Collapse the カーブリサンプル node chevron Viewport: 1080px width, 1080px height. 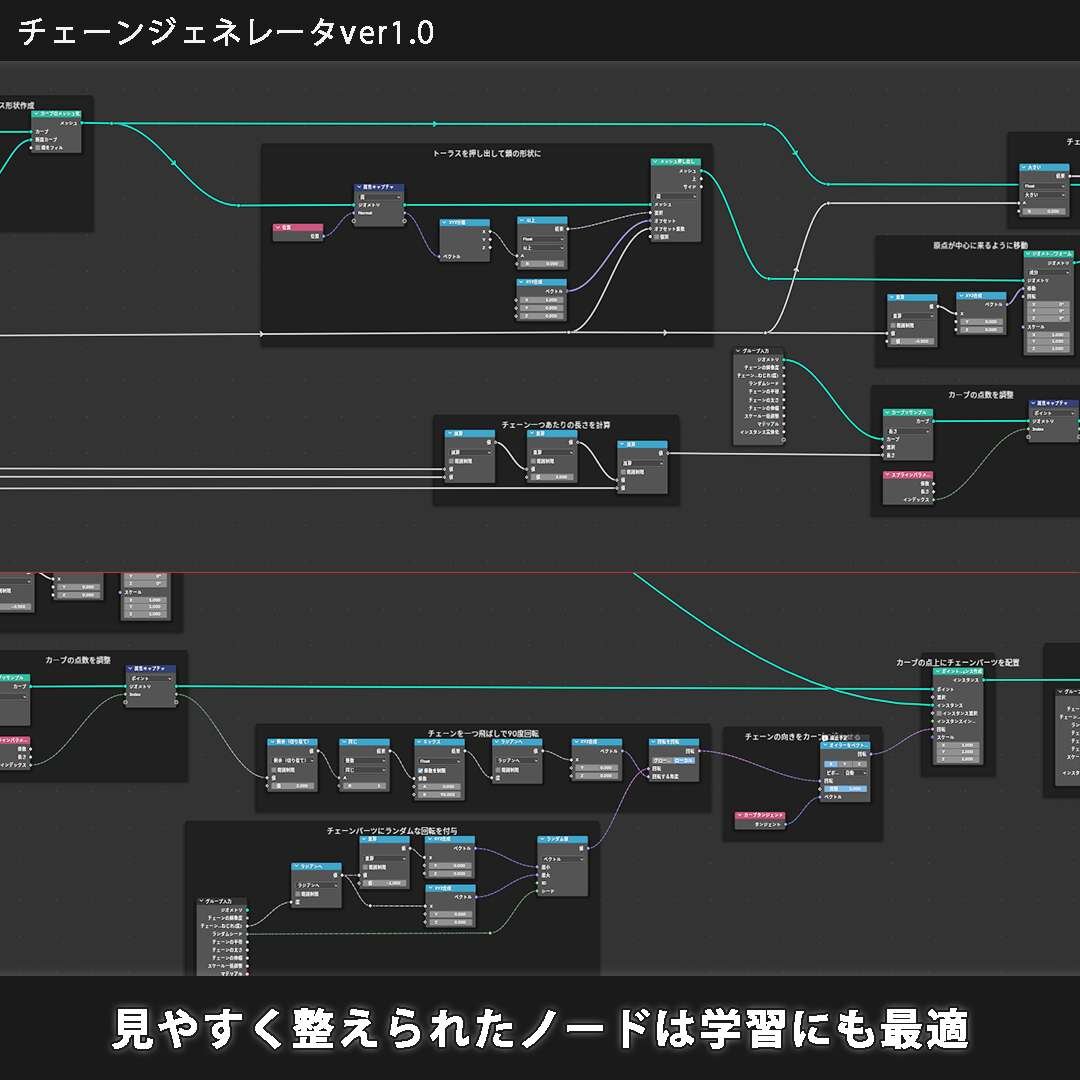(x=888, y=411)
